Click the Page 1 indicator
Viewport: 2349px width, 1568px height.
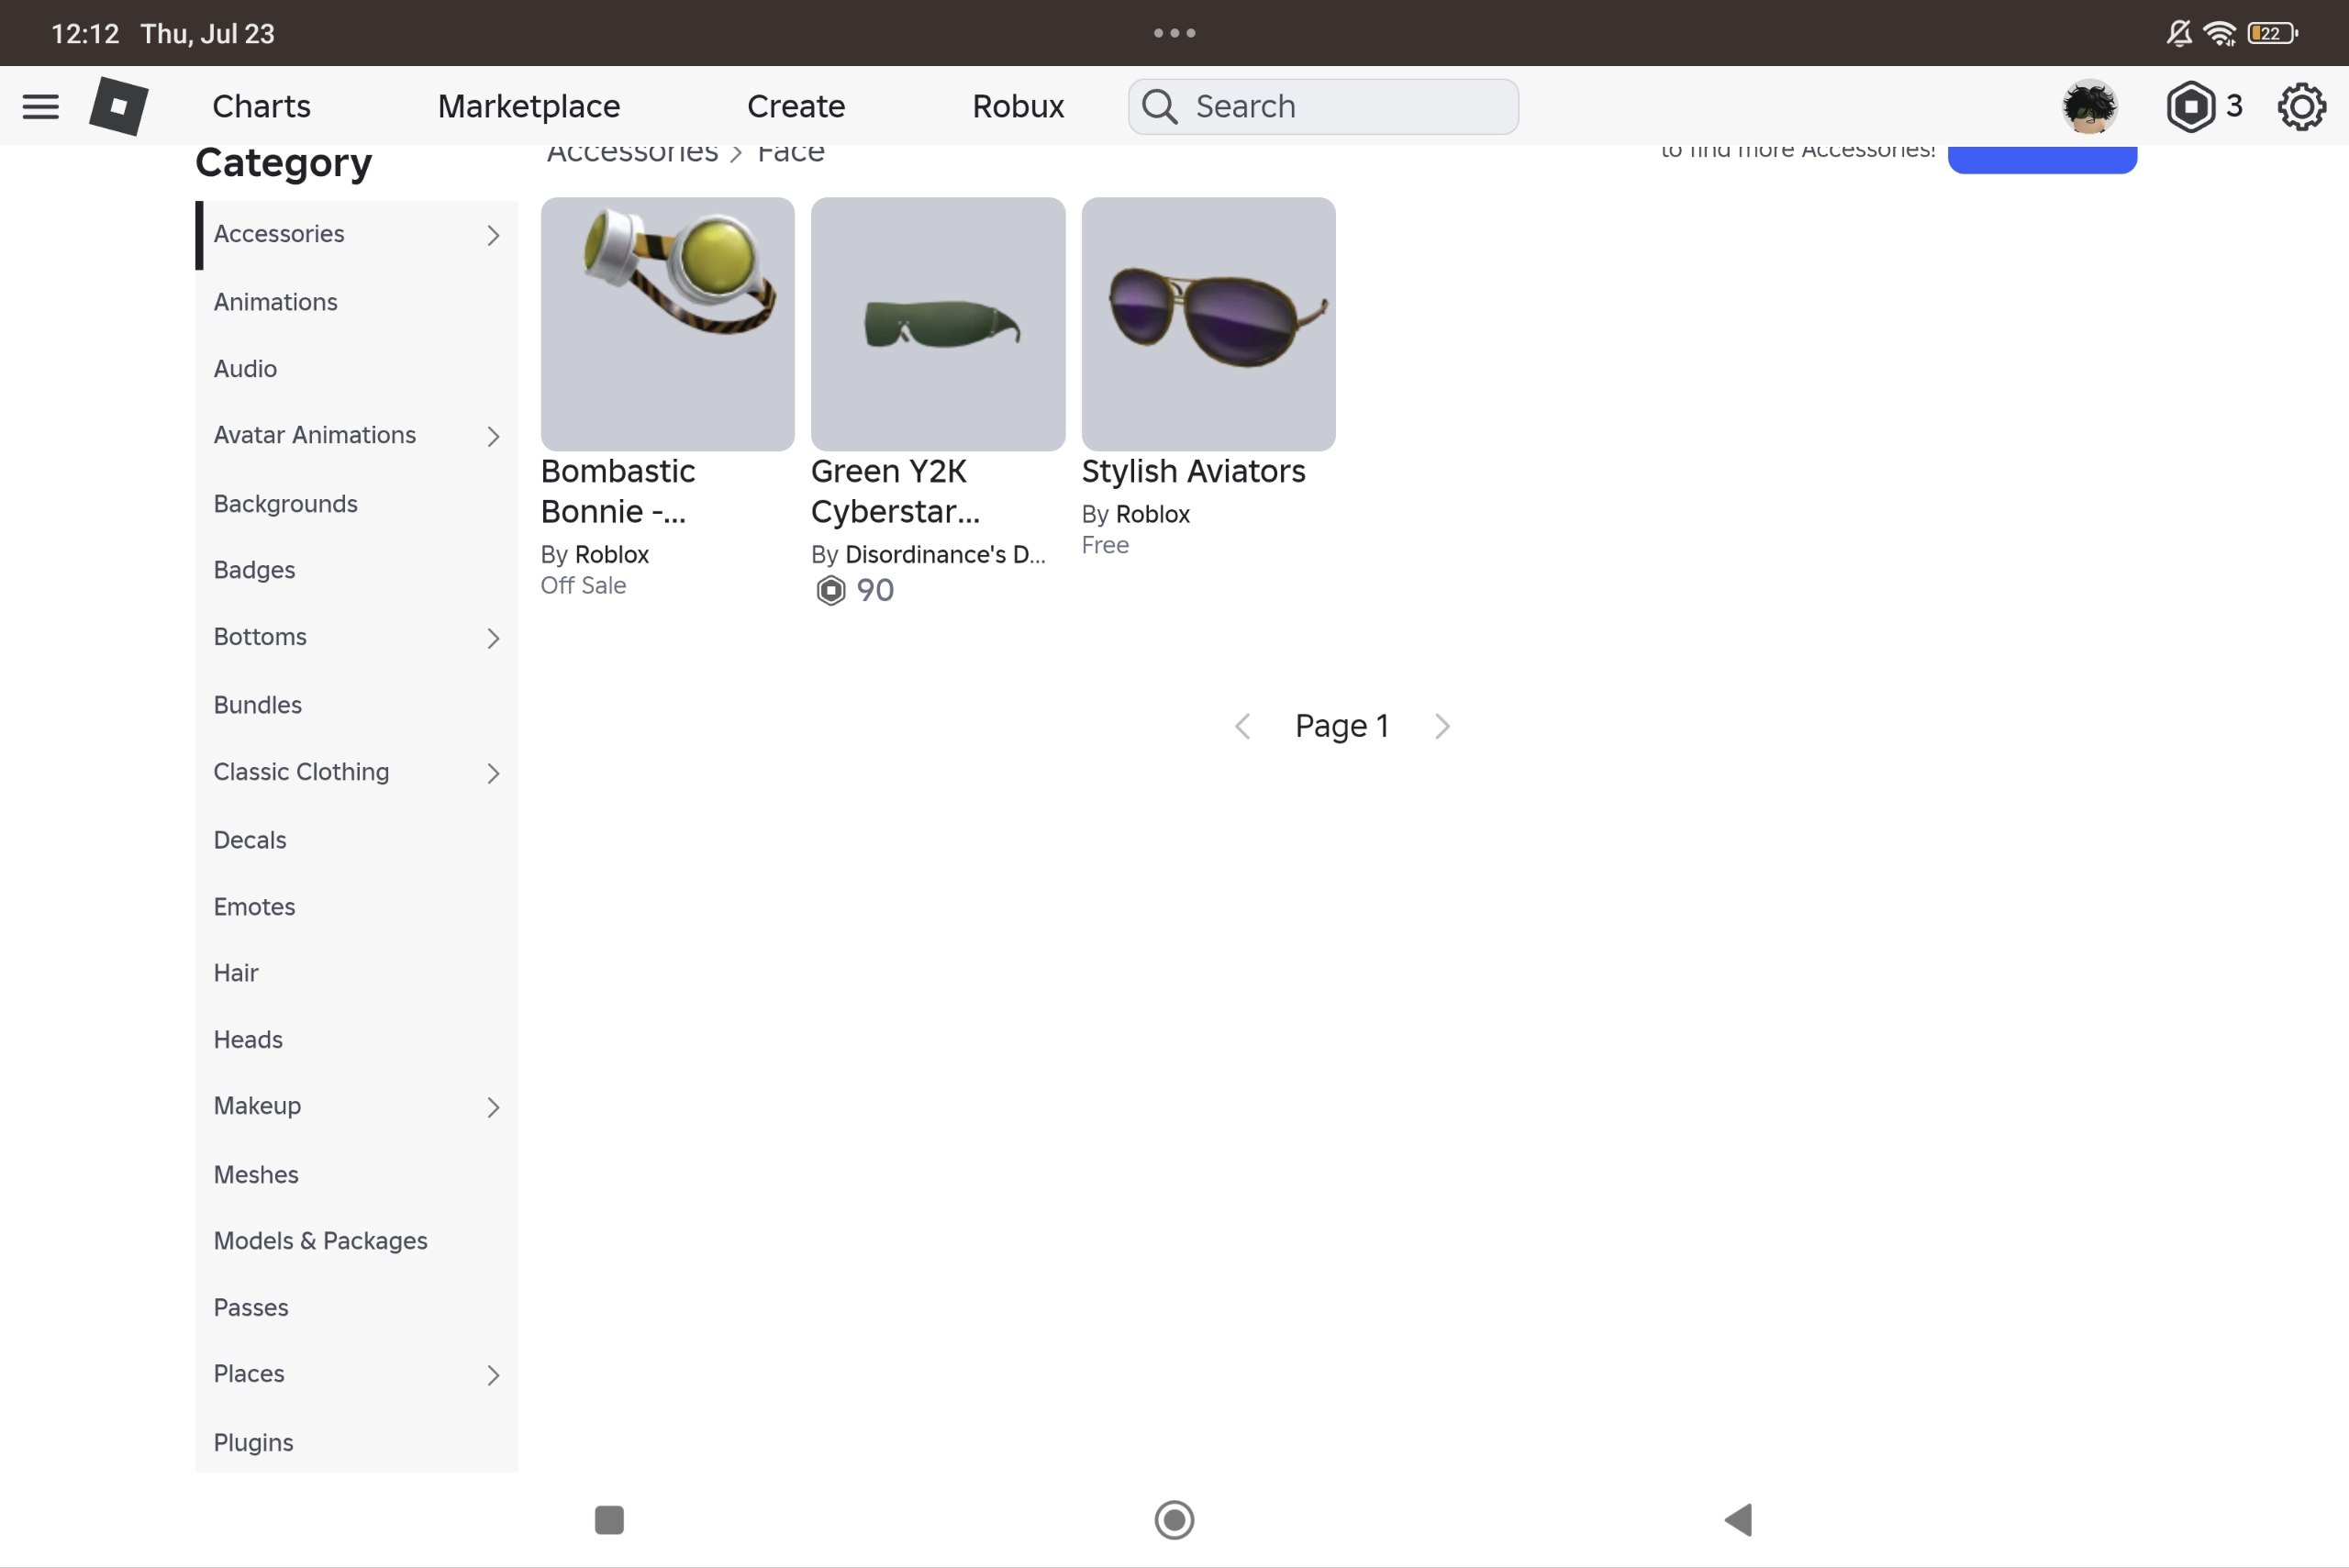pyautogui.click(x=1342, y=726)
